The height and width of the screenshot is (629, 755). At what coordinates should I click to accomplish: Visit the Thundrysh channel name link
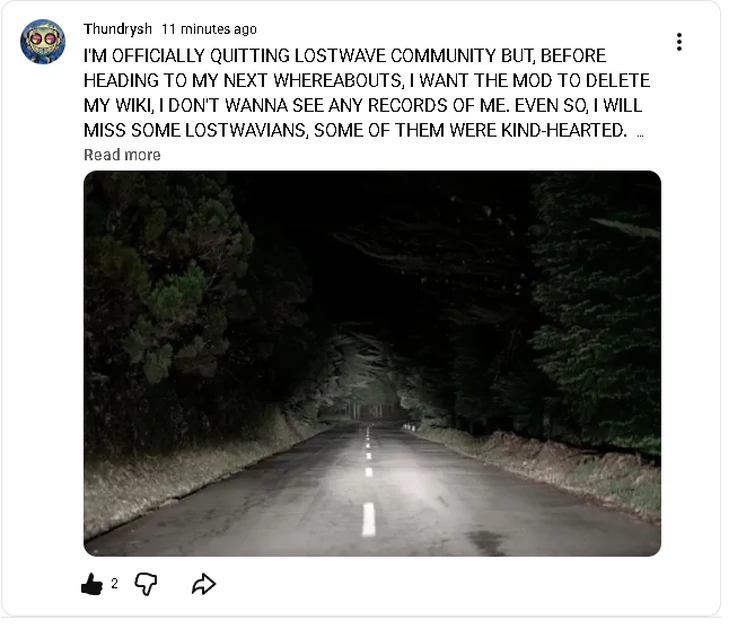coord(117,29)
